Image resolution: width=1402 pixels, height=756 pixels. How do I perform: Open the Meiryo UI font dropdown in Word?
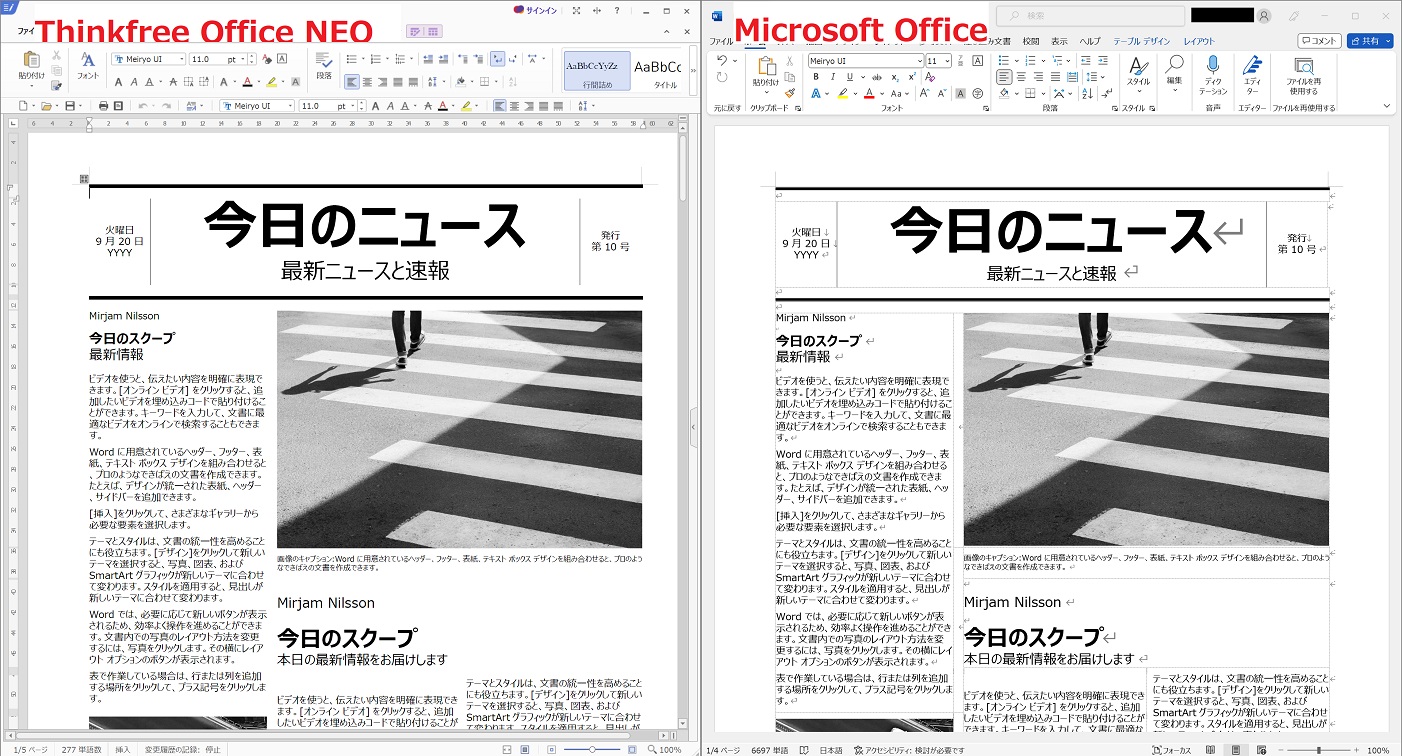919,61
